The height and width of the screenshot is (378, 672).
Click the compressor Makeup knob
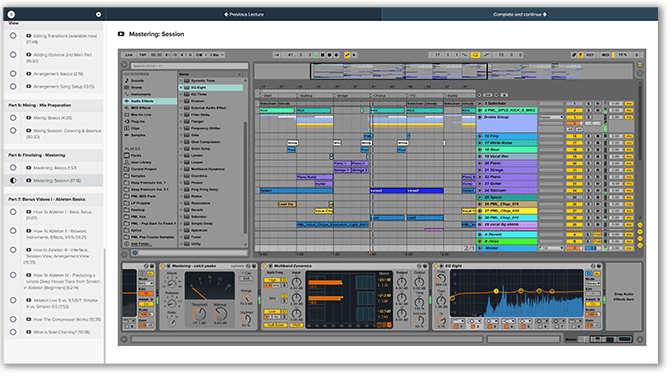tap(220, 314)
